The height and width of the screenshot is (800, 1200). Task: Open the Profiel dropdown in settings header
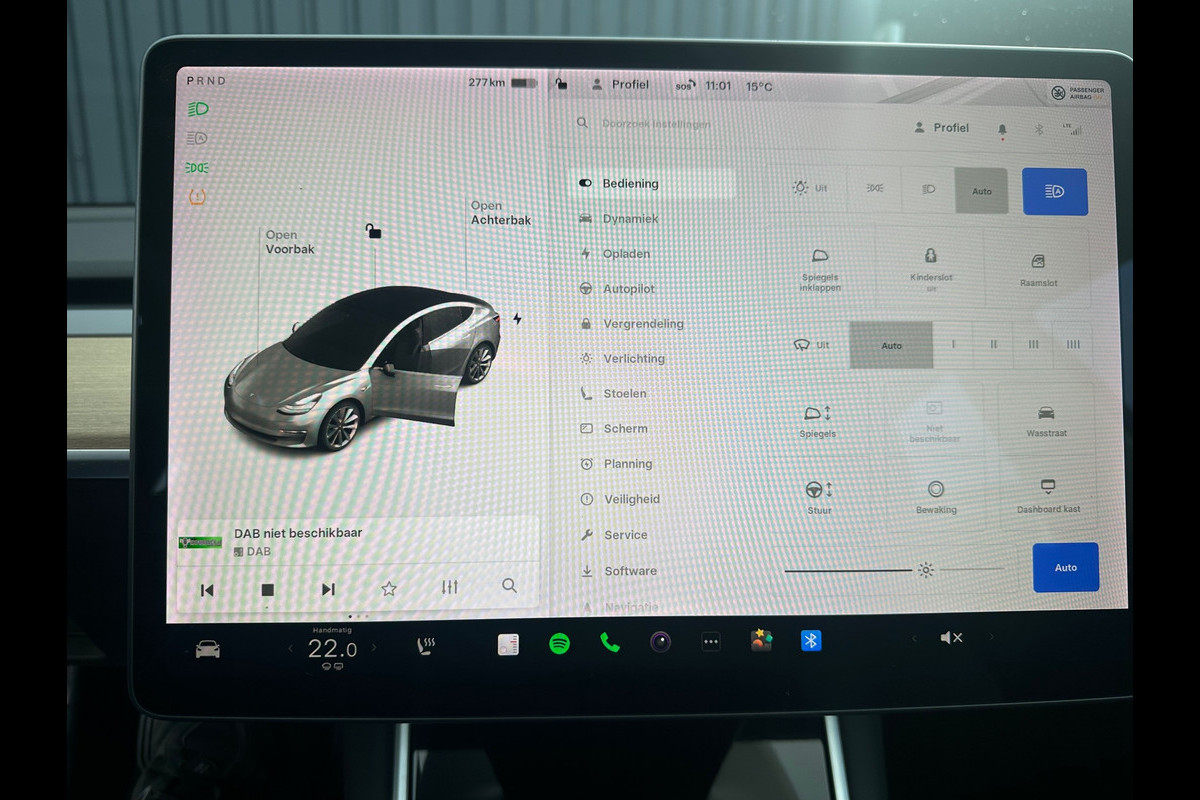(941, 128)
